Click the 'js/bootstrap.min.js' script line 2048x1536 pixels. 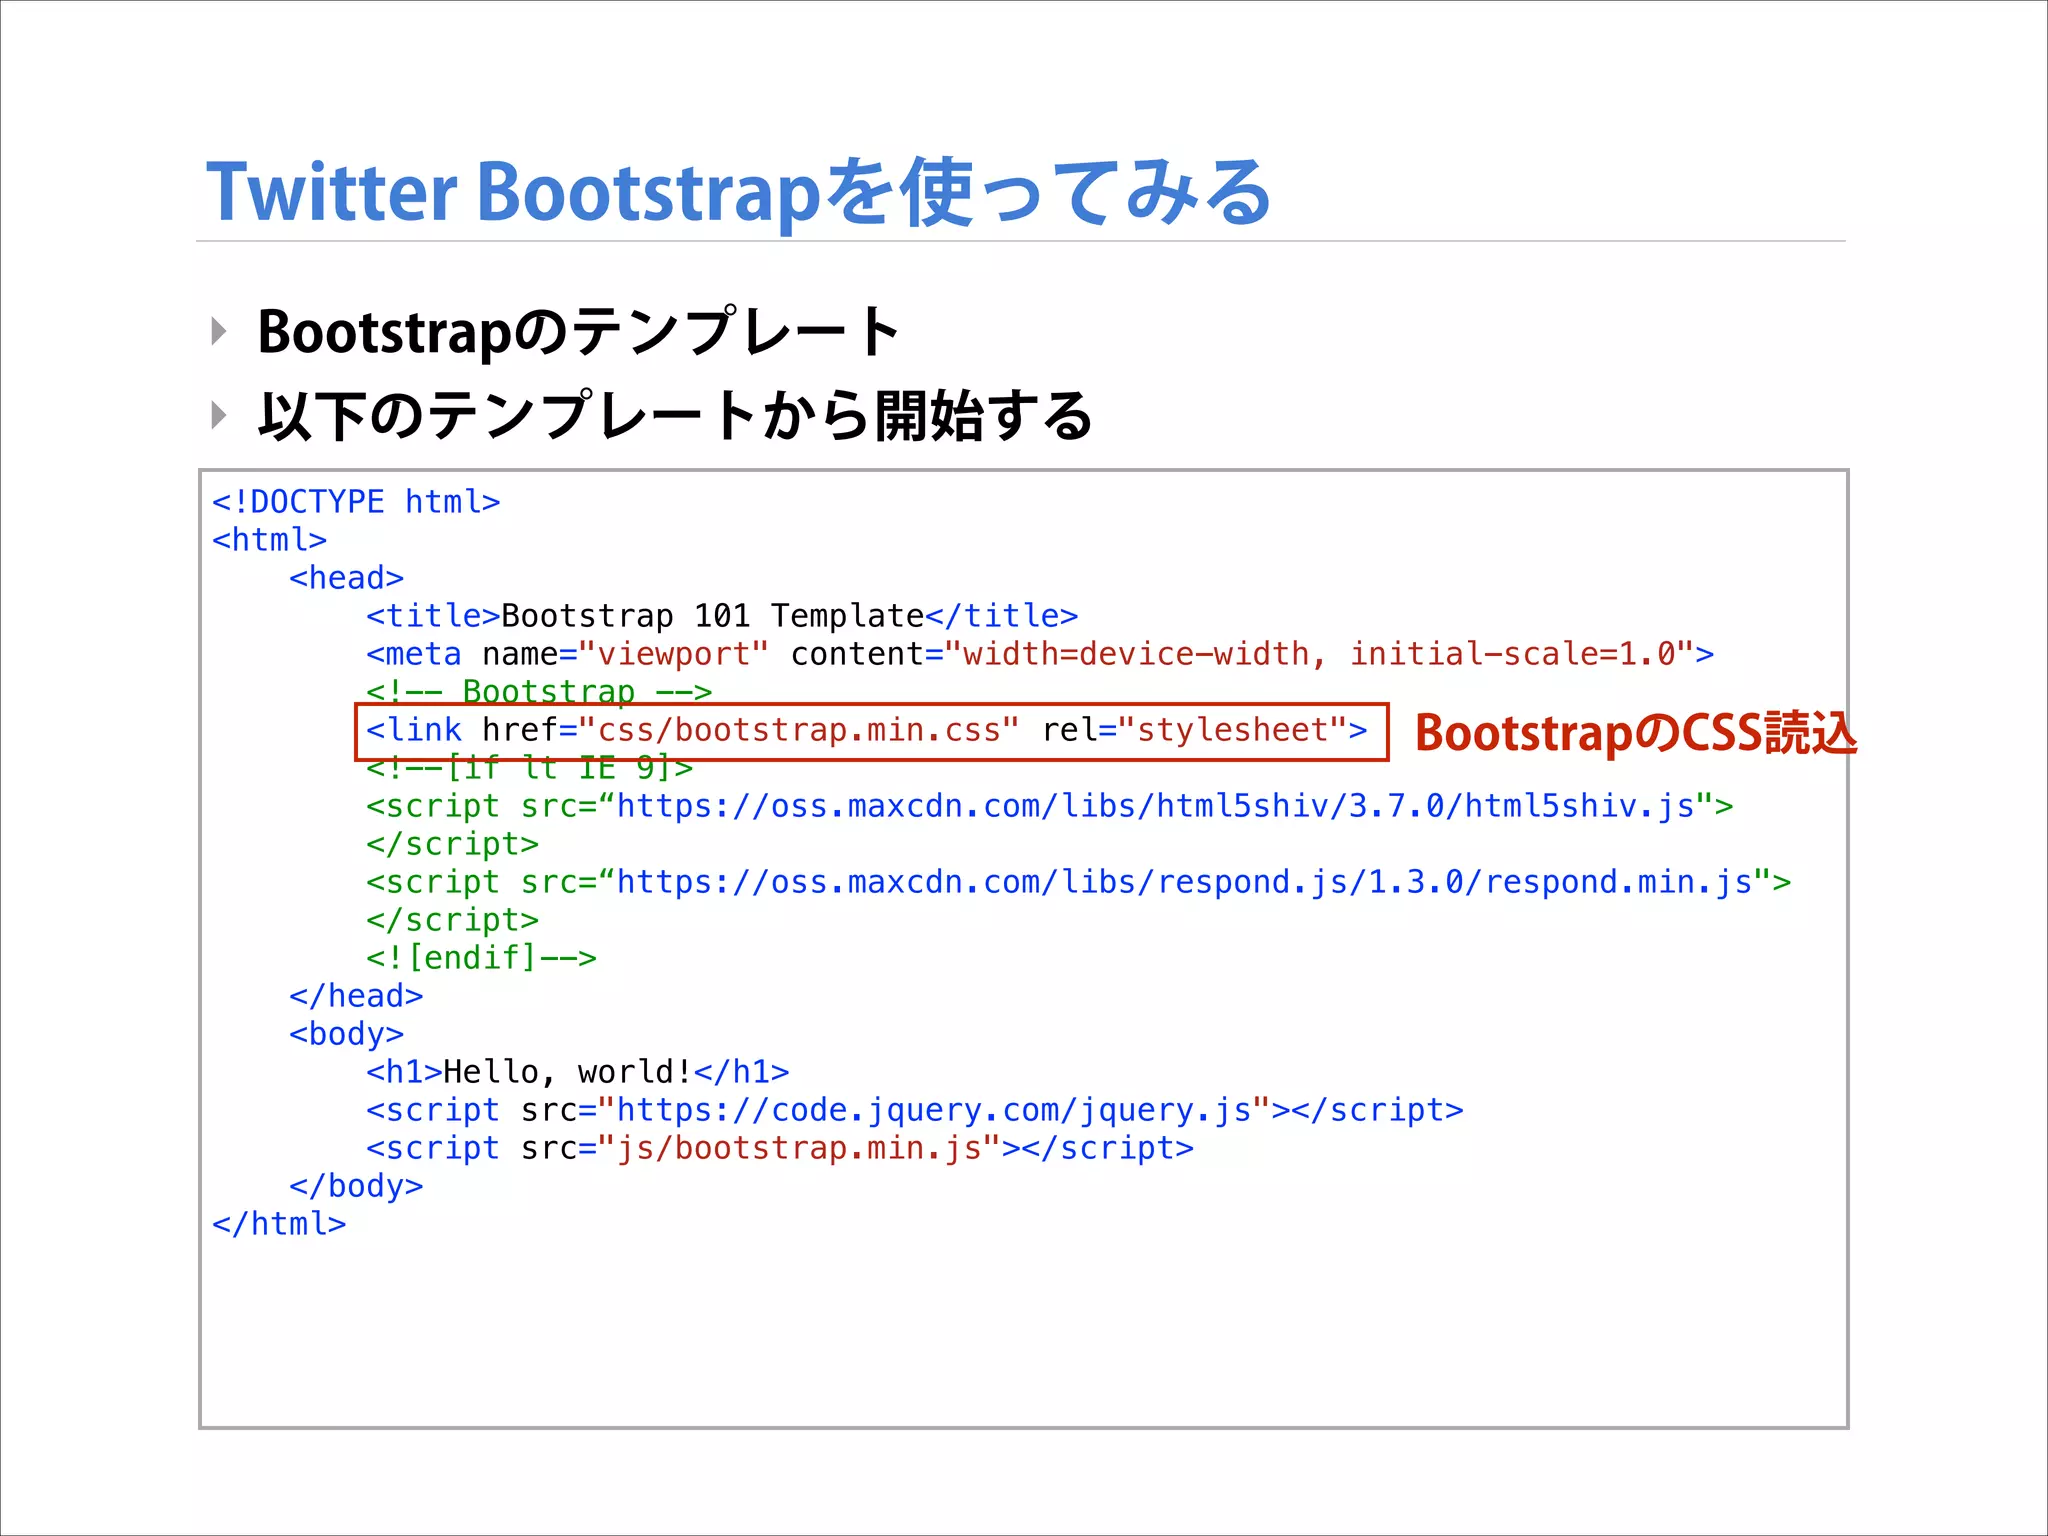pos(780,1148)
